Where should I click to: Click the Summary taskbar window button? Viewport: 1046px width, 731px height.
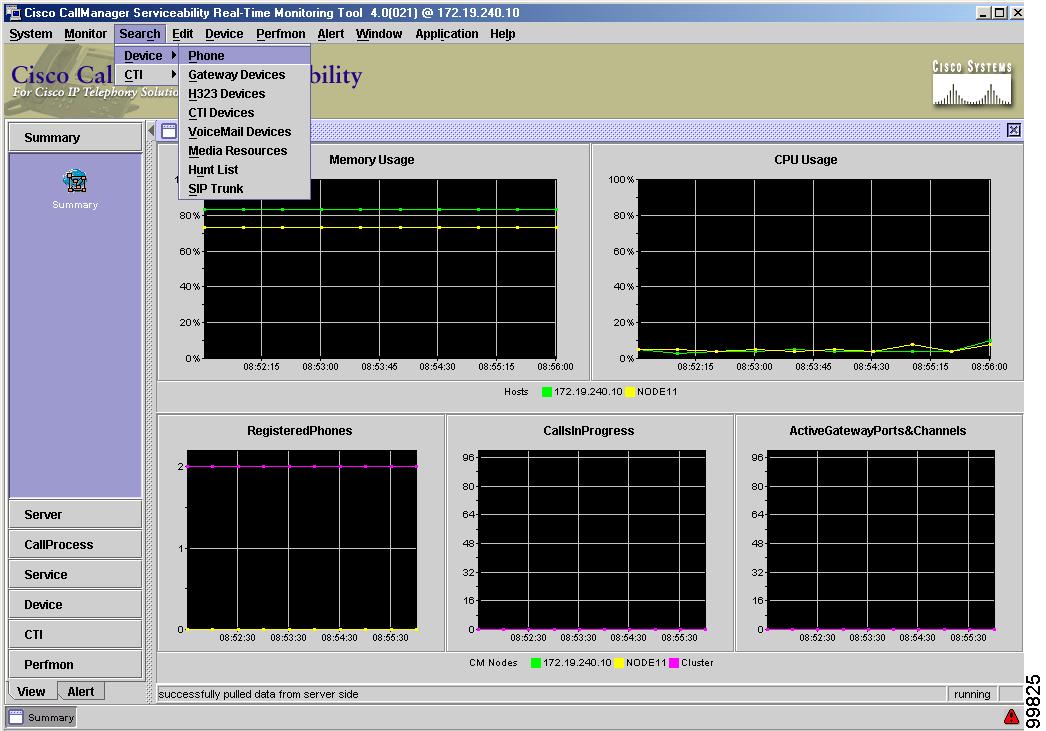[41, 718]
